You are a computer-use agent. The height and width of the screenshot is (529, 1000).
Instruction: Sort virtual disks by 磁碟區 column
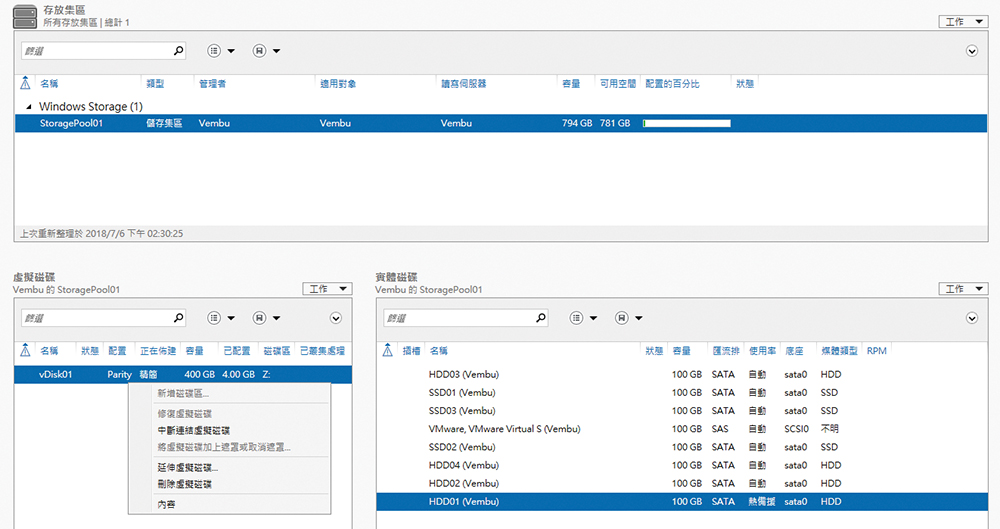point(277,351)
